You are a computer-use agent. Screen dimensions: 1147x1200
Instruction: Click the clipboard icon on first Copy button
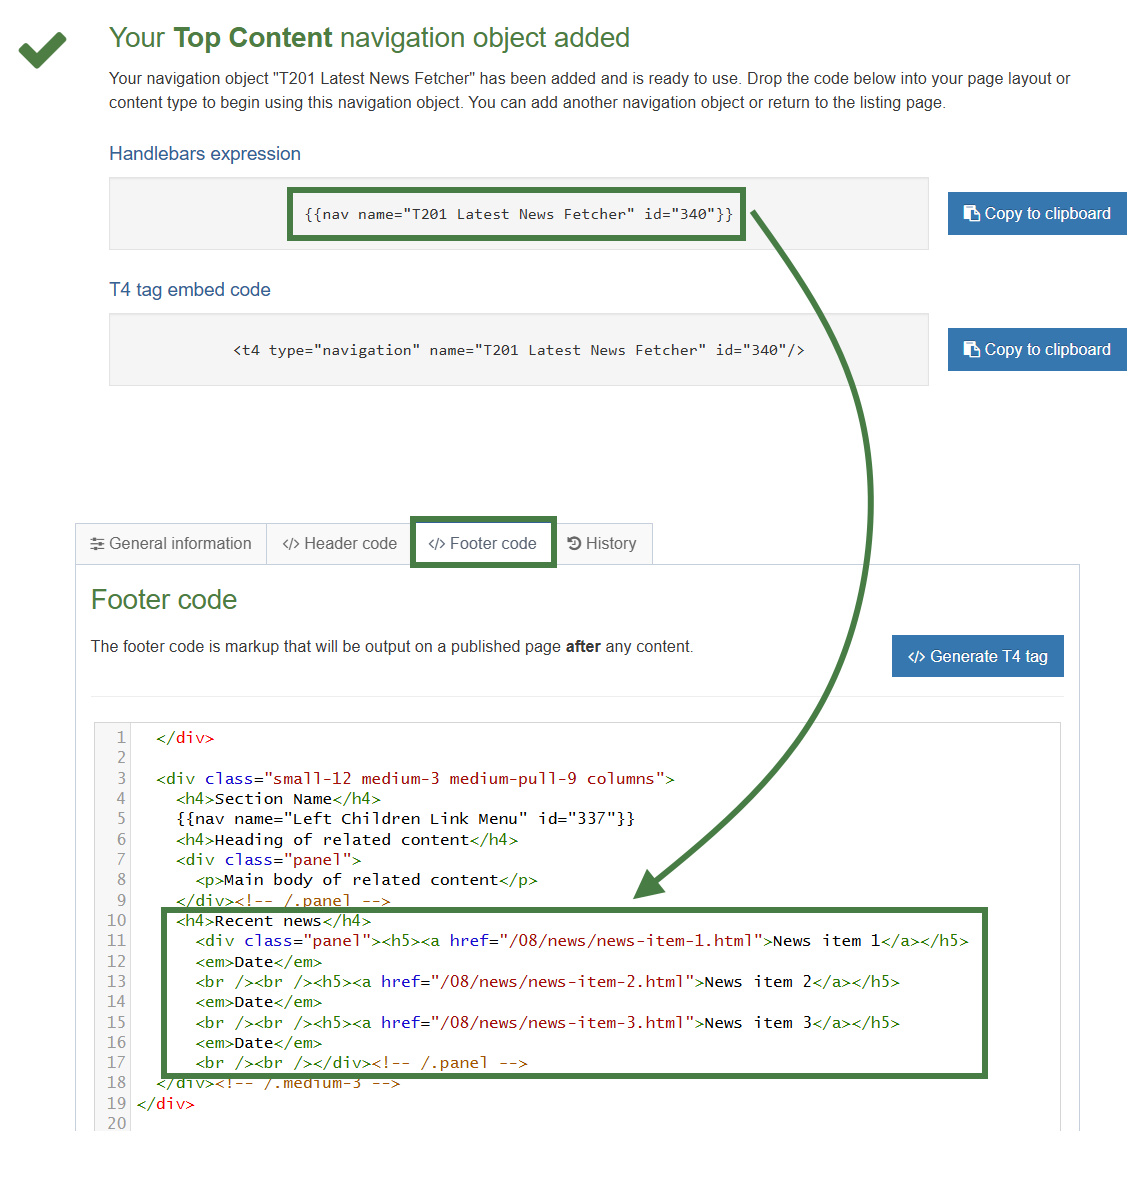tap(971, 213)
